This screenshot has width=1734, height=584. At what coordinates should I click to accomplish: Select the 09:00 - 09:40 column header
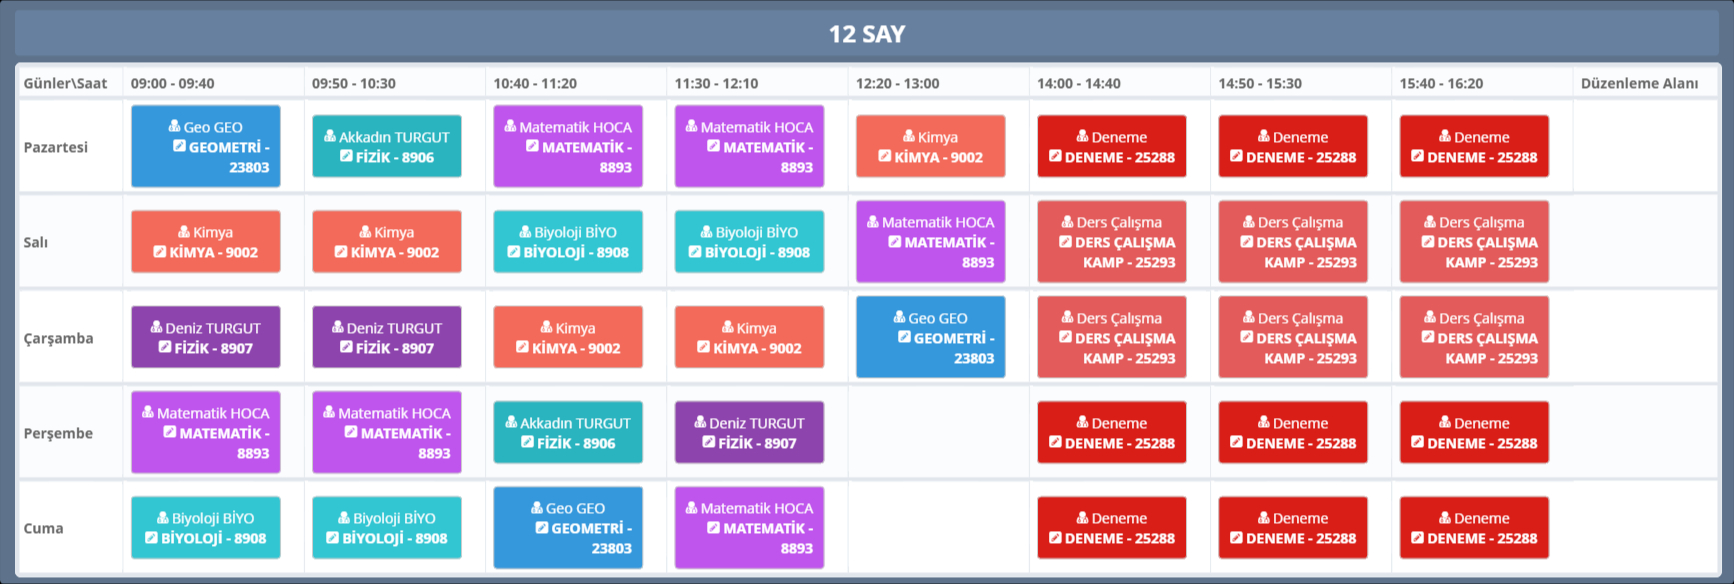point(172,83)
